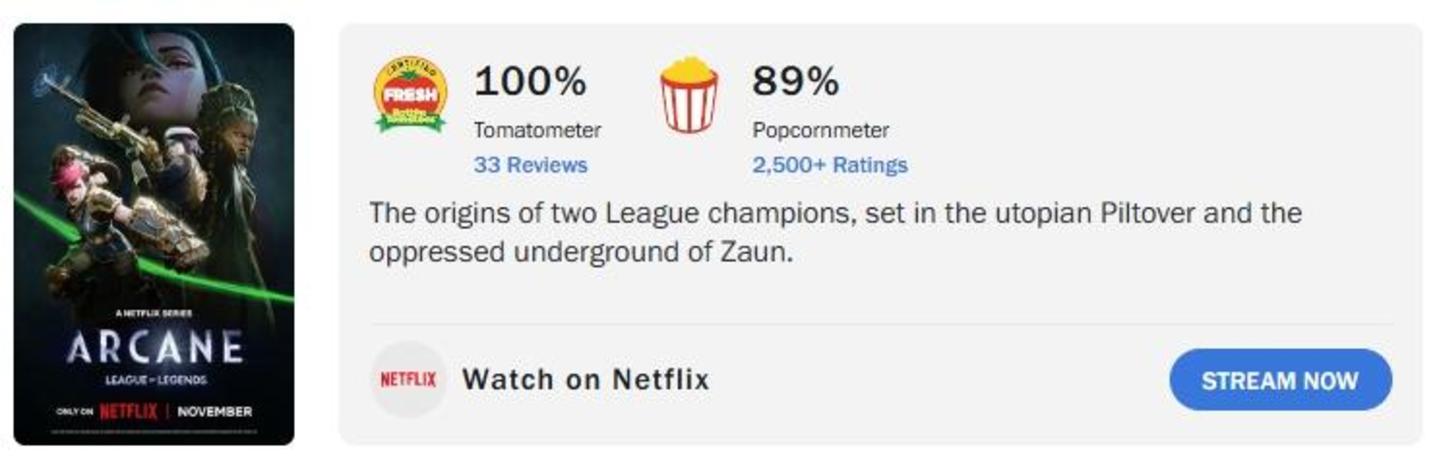Select the Tomatometer label
Screen dimensions: 1437x459
(537, 130)
